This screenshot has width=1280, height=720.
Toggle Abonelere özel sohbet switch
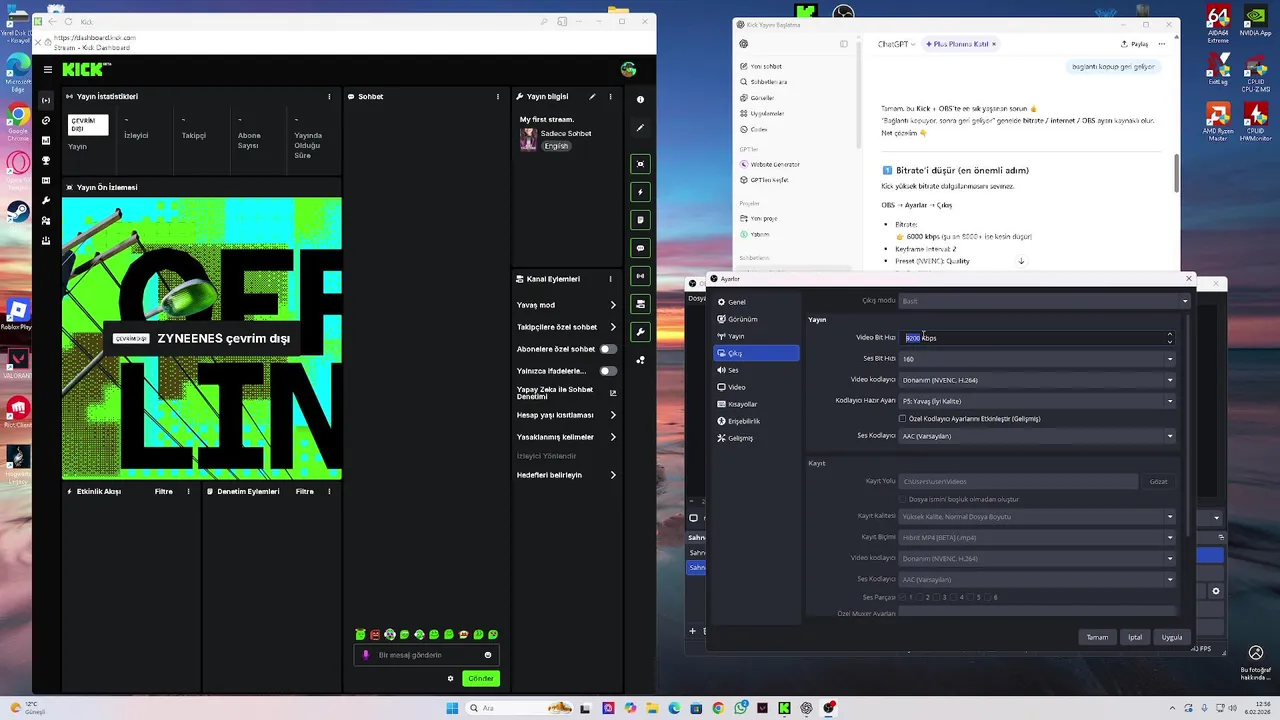point(608,349)
